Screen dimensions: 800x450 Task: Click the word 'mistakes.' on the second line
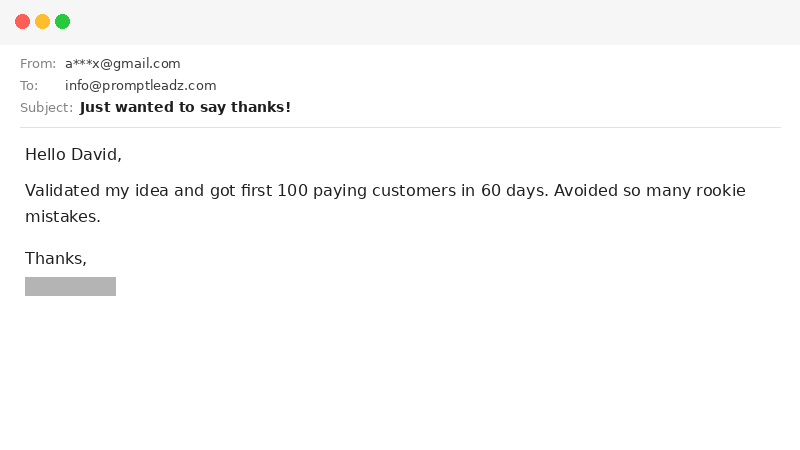(x=63, y=217)
